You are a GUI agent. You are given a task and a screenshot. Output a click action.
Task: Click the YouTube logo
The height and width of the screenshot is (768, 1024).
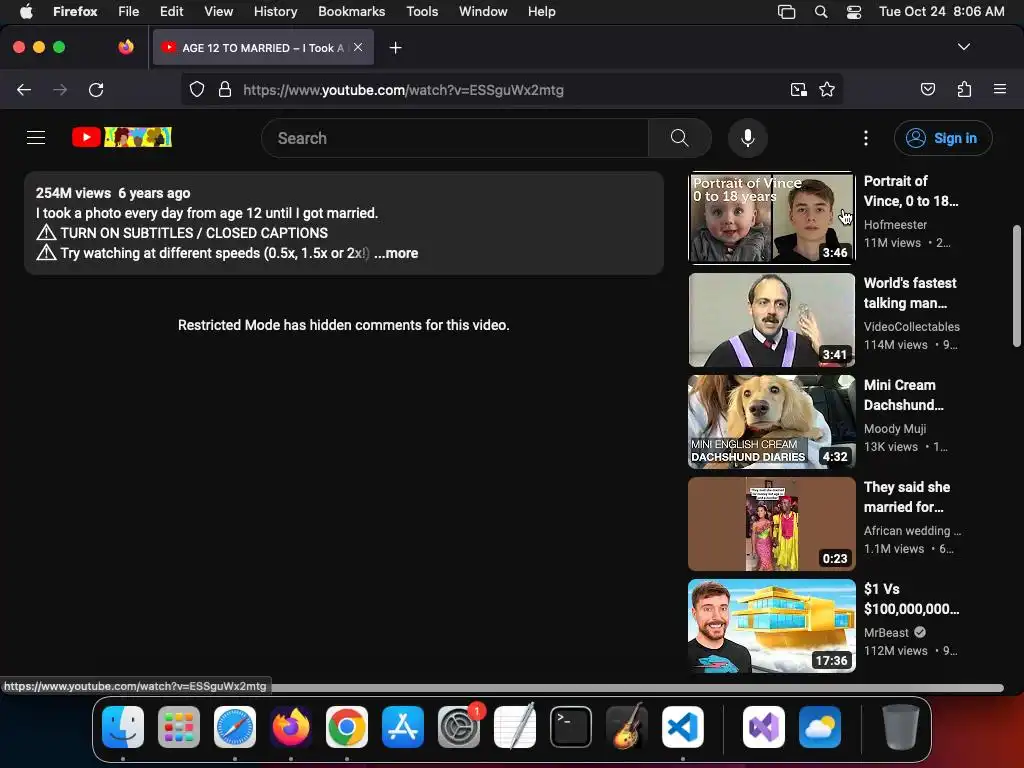[121, 137]
